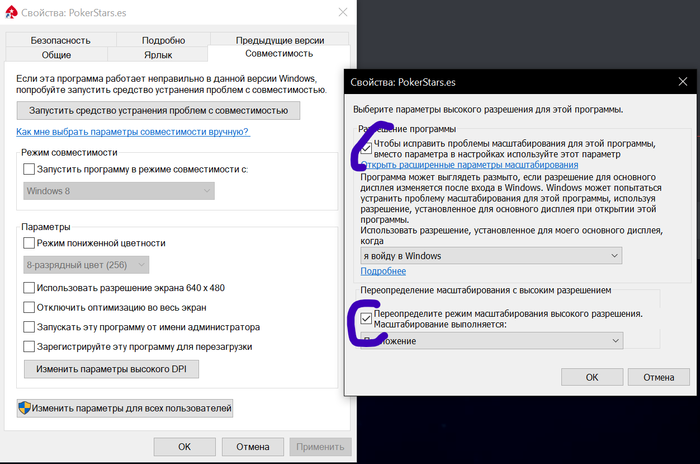Click the shield icon on Изменить параметры для всех пользователей
This screenshot has height=464, width=700.
[x=24, y=408]
